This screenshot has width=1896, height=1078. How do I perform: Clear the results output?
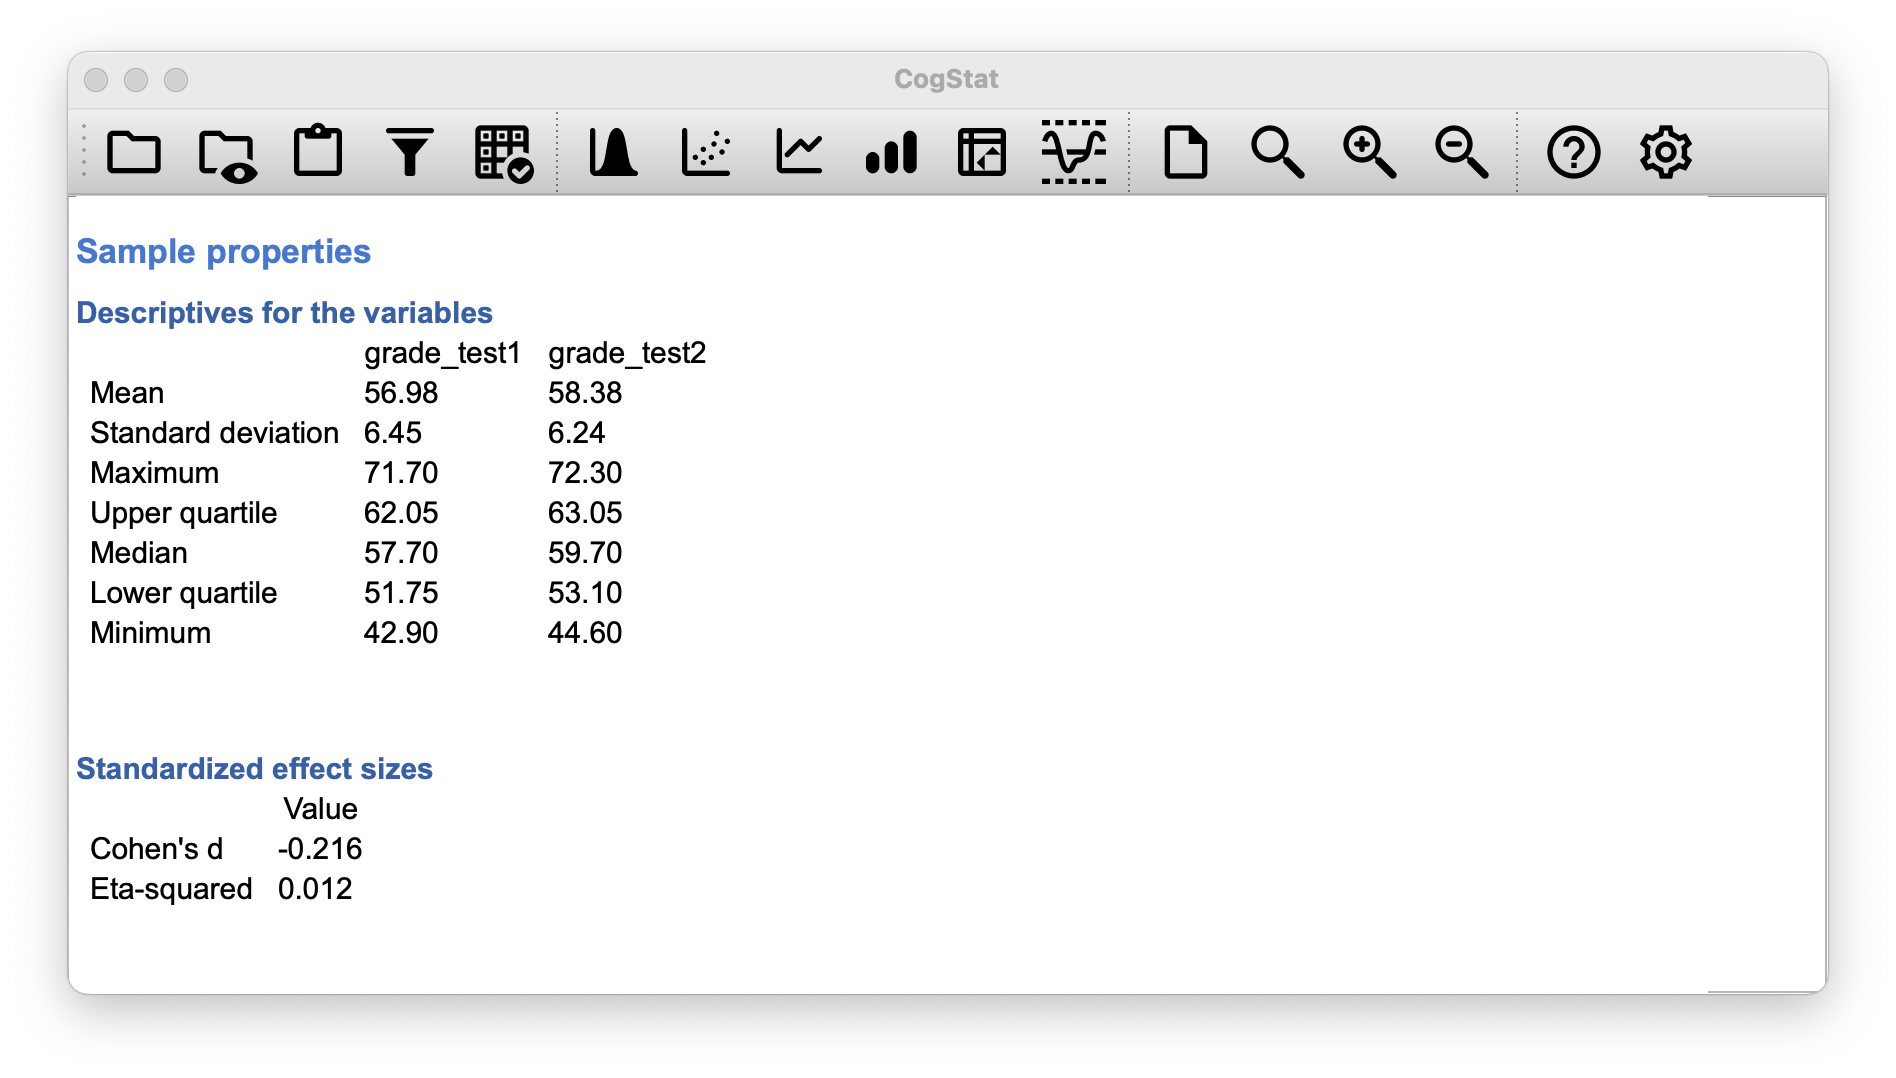pyautogui.click(x=1185, y=152)
